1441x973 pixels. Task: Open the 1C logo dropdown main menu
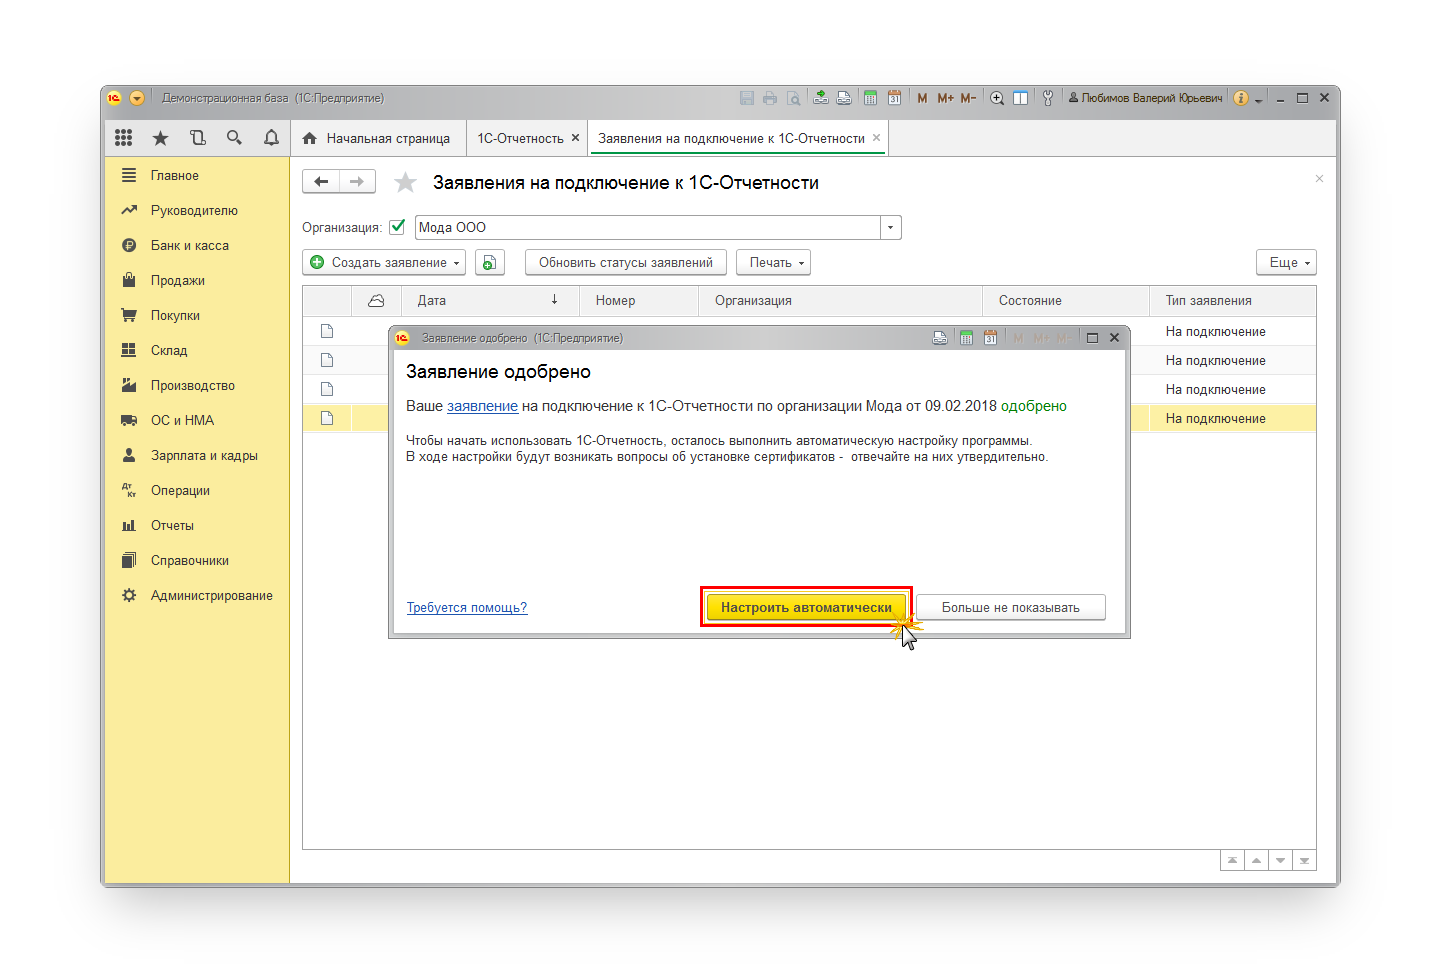tap(137, 98)
